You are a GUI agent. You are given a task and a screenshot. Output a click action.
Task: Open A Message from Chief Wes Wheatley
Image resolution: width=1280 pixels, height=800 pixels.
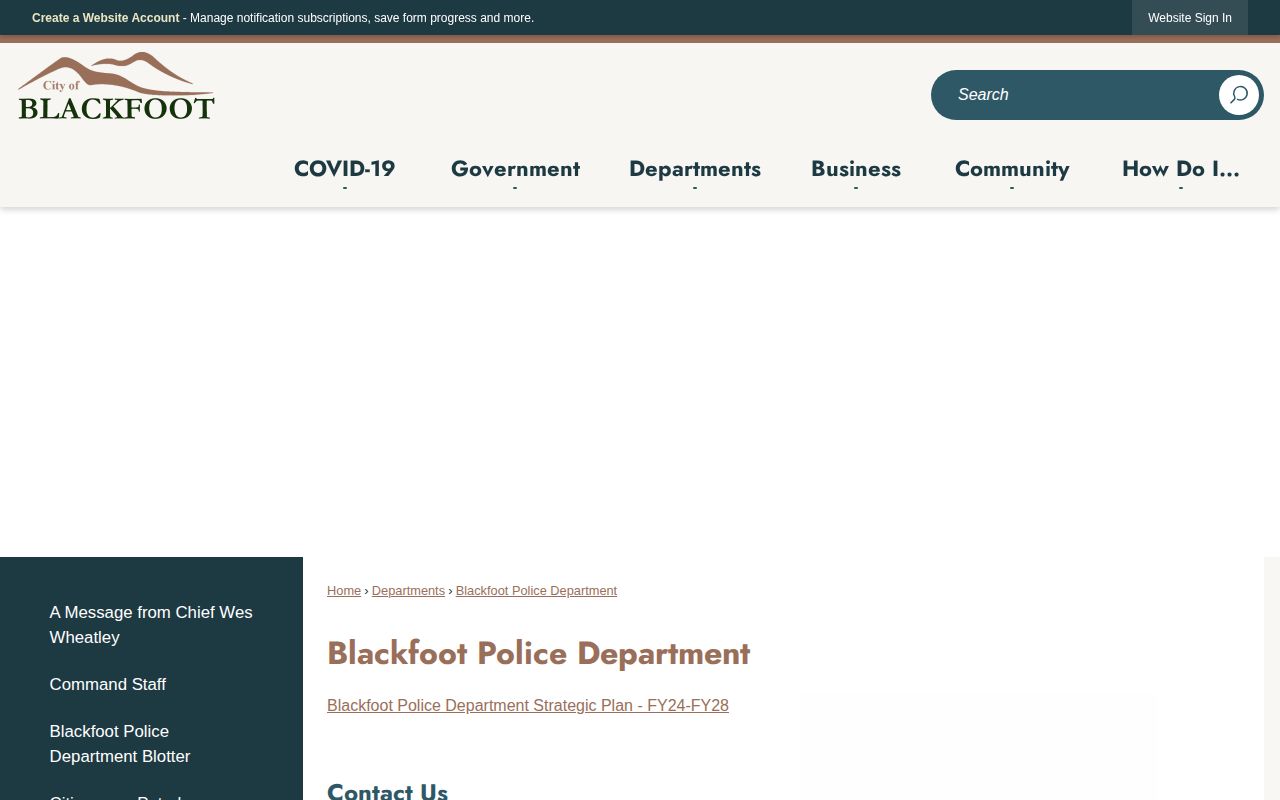pos(151,625)
